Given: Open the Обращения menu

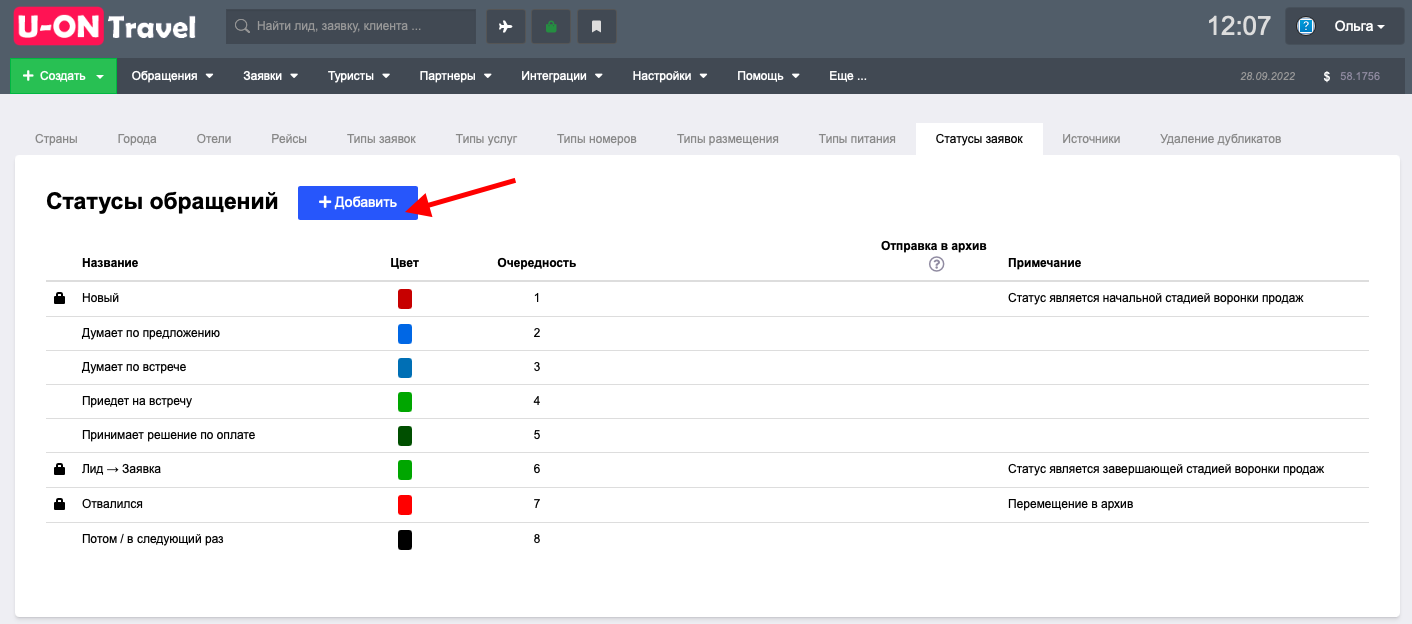Looking at the screenshot, I should [x=173, y=76].
